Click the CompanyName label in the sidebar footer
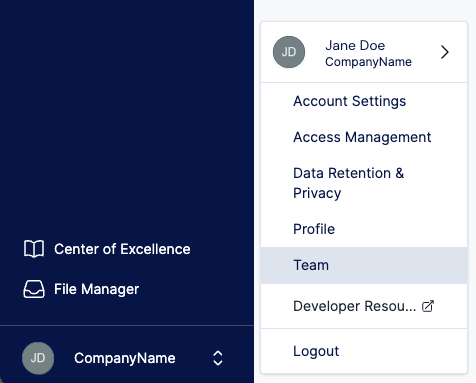This screenshot has width=476, height=383. tap(125, 358)
